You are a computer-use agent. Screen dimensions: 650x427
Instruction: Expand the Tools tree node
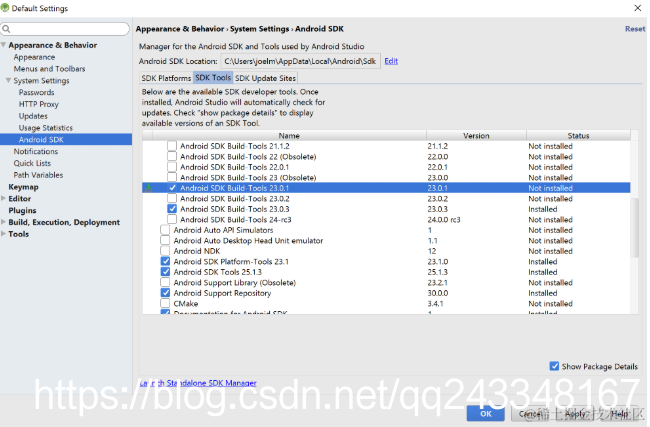coord(3,234)
